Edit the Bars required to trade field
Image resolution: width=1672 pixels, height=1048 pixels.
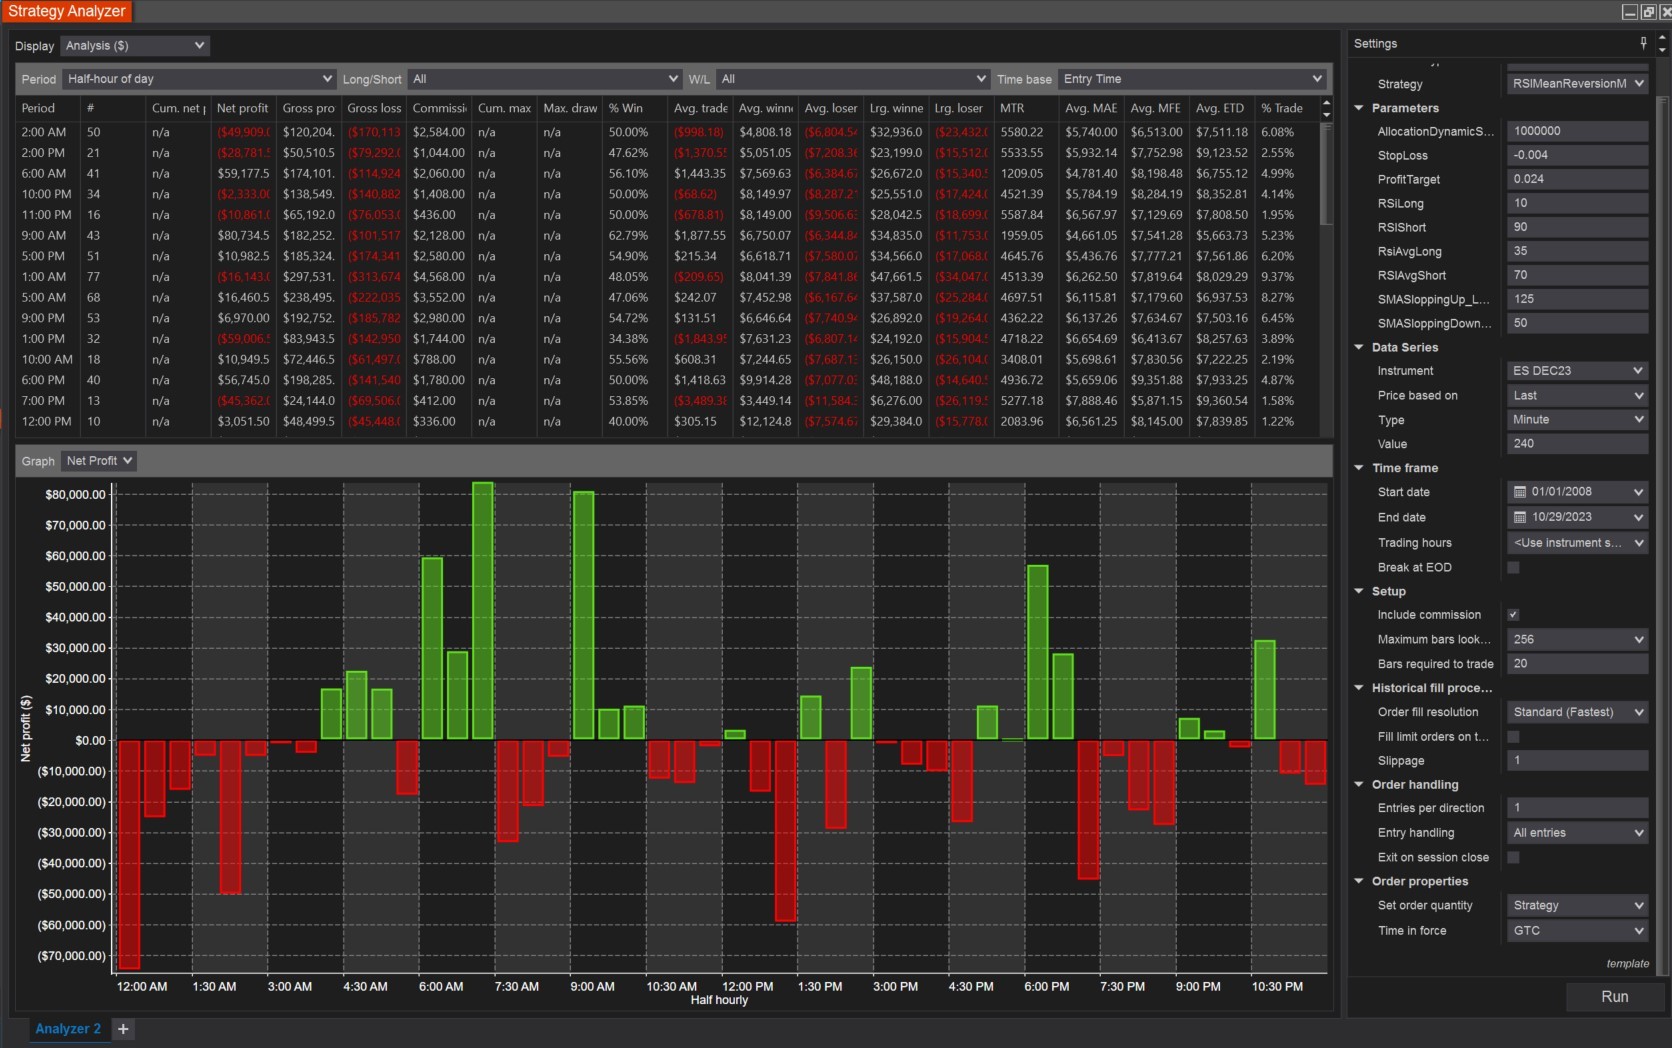[1577, 664]
